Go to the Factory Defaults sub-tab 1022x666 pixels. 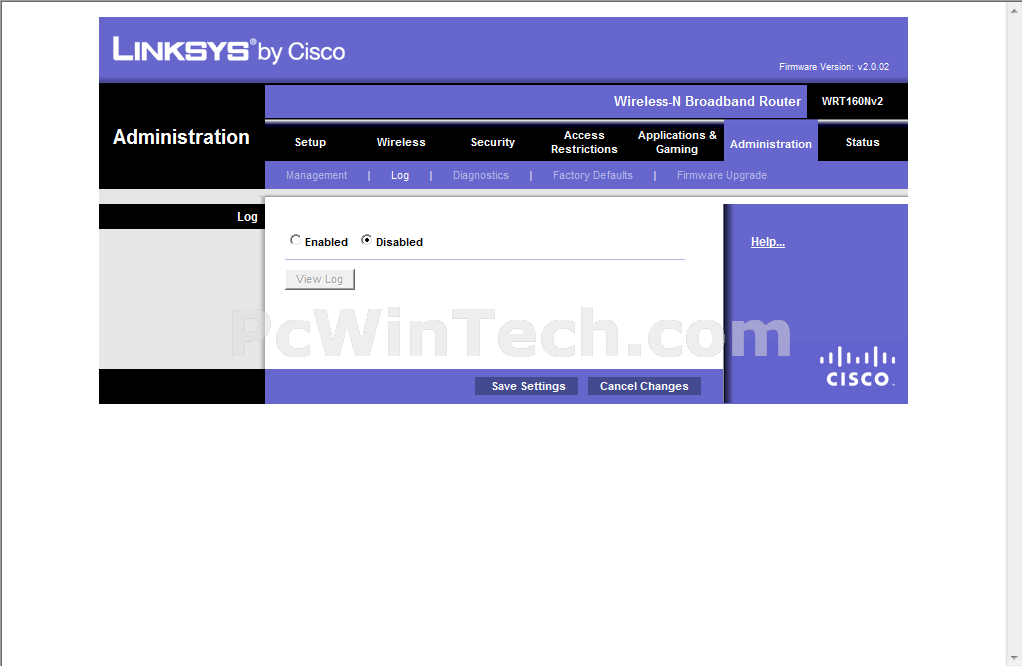(592, 175)
